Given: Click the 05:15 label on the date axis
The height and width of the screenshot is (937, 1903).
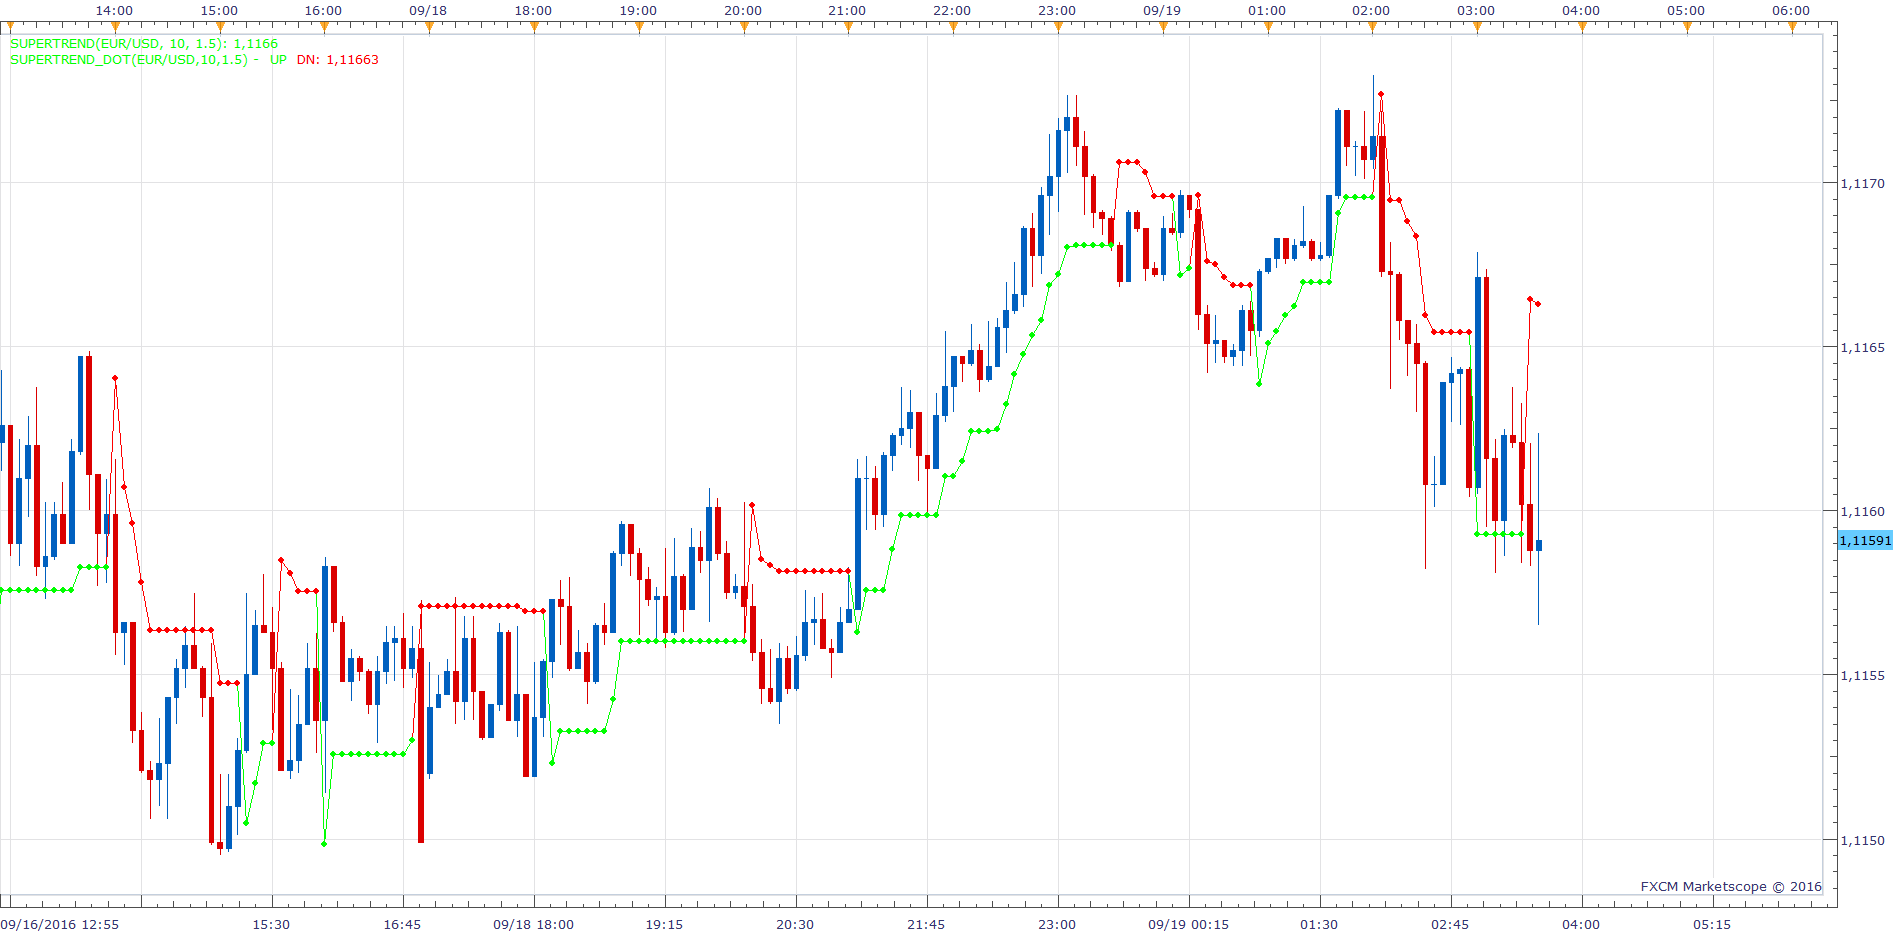Looking at the screenshot, I should [x=1712, y=925].
